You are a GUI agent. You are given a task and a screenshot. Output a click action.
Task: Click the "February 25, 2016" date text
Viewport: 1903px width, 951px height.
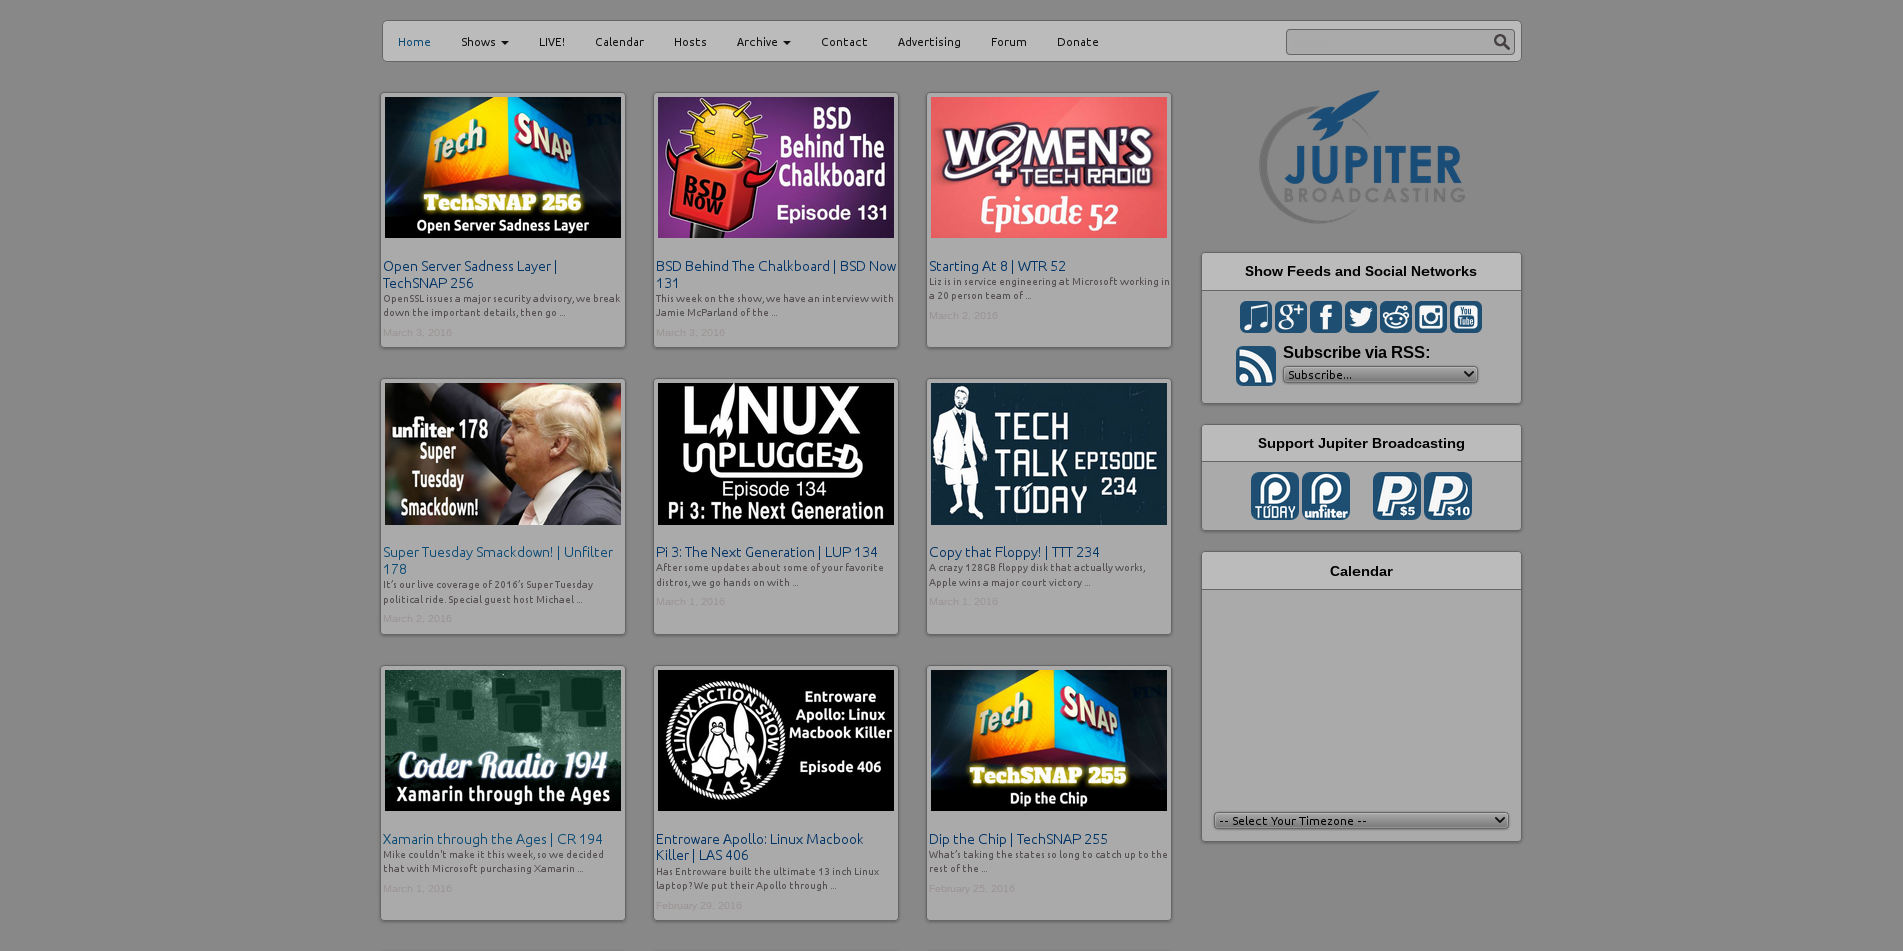click(x=971, y=888)
